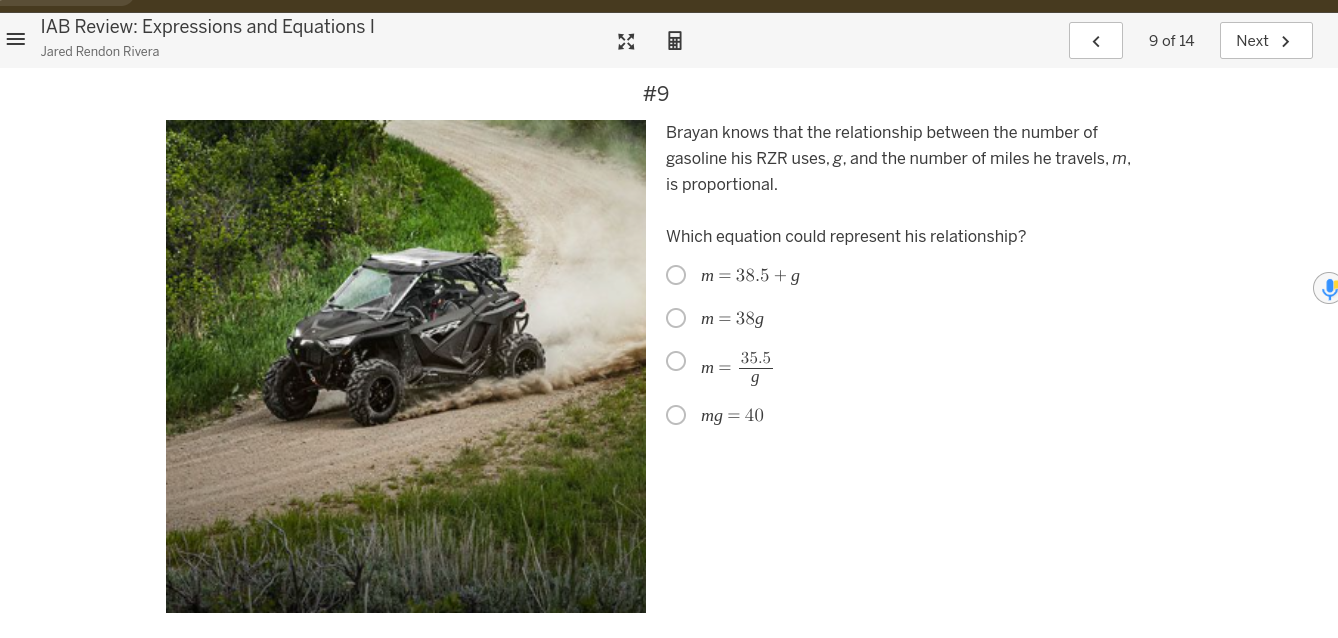Click the fullscreen expand icon

click(x=626, y=41)
